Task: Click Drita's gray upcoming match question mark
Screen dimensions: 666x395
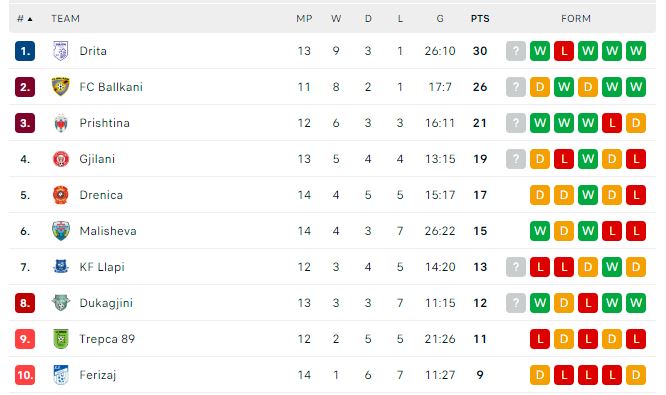Action: pos(516,51)
